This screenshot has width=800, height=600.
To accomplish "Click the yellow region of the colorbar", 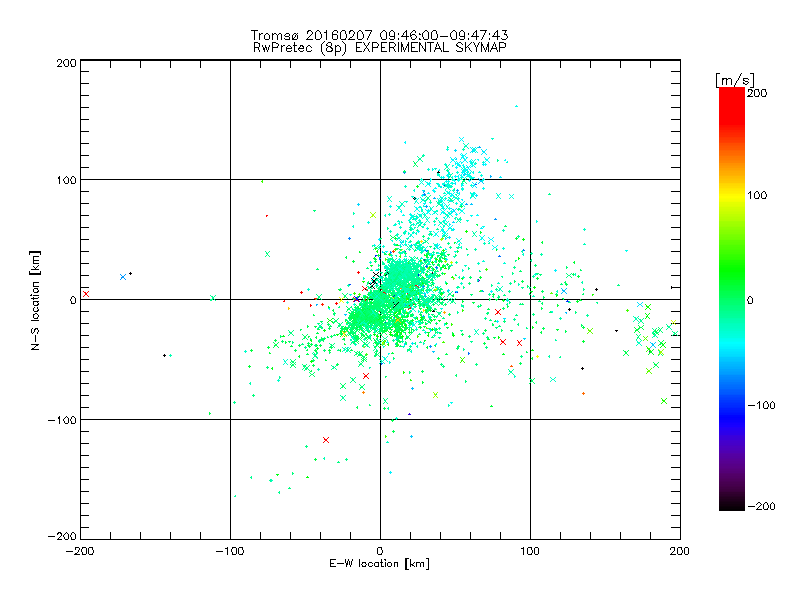I will click(x=732, y=196).
